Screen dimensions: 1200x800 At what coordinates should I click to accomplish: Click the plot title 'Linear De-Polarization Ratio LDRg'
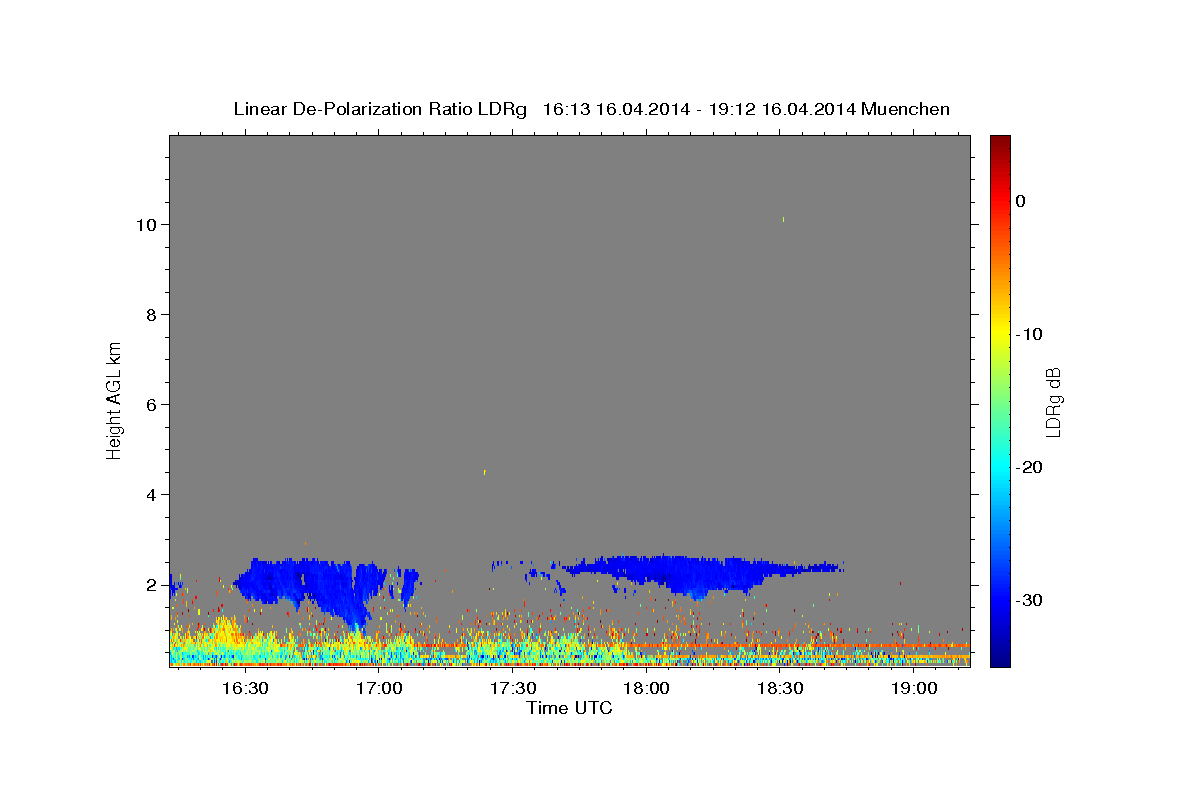tap(380, 109)
